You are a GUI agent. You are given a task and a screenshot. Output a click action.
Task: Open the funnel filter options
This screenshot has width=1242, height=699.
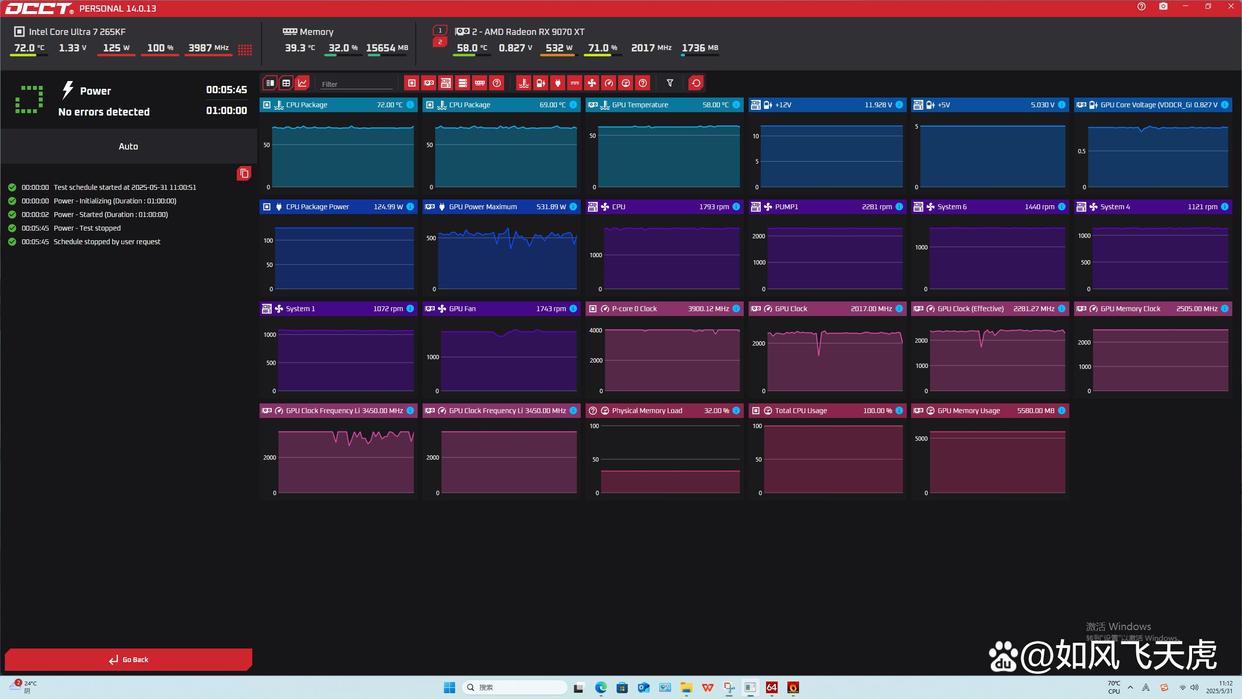(x=670, y=83)
